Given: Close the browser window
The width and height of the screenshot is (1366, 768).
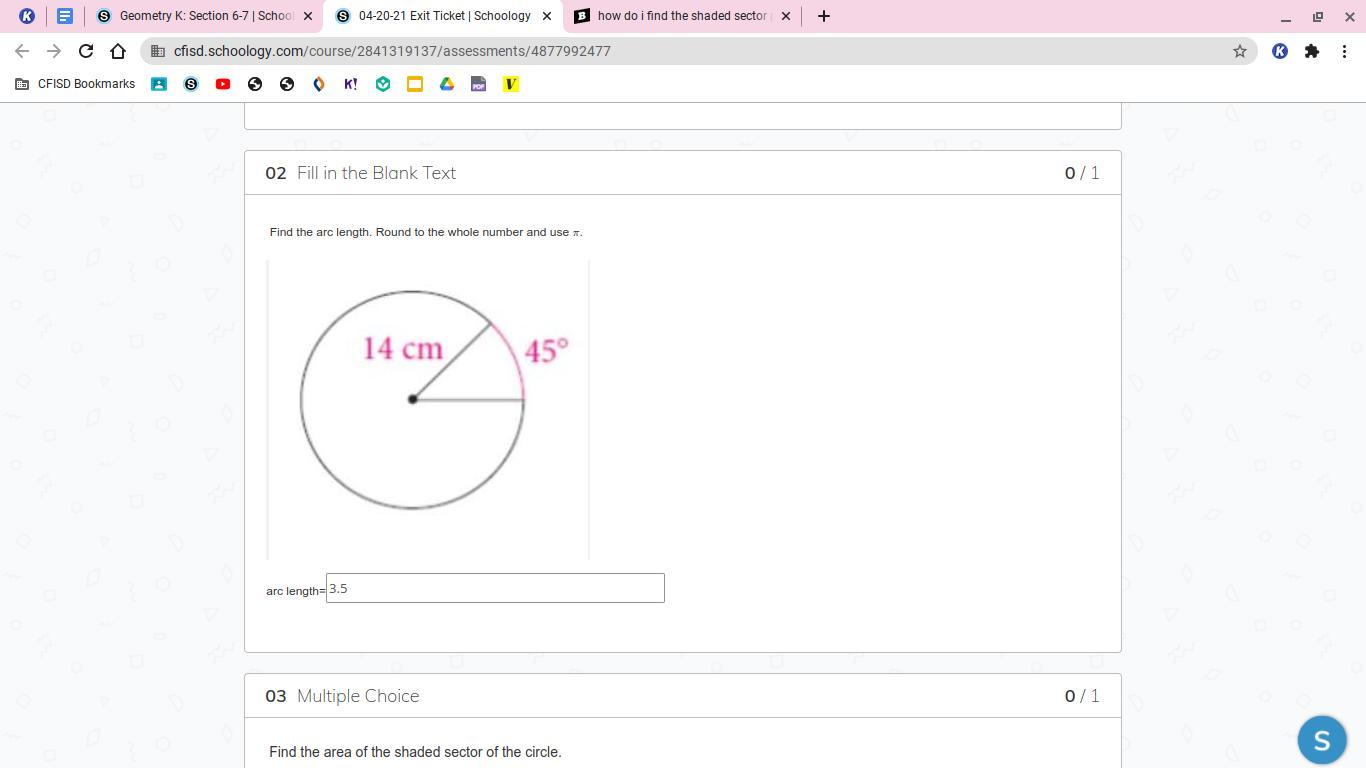Looking at the screenshot, I should point(1348,16).
